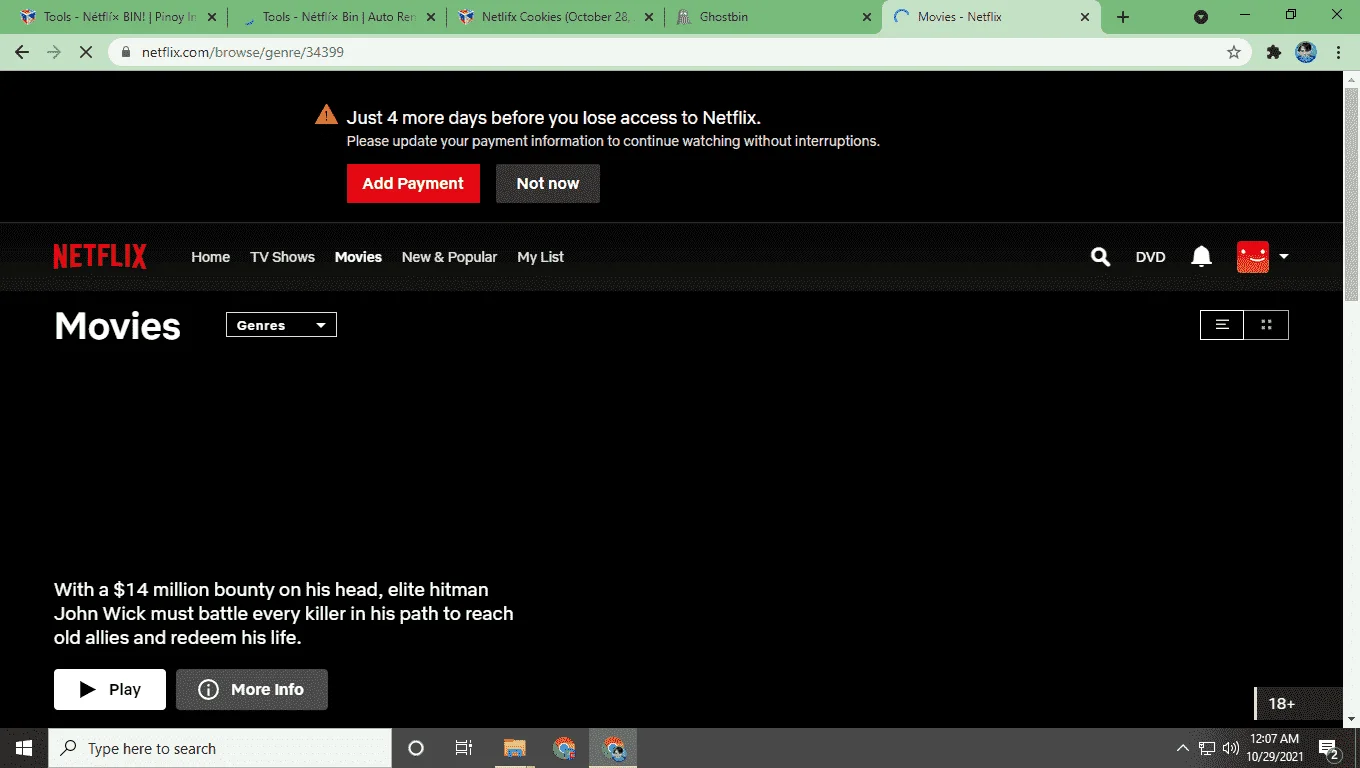The height and width of the screenshot is (768, 1360).
Task: Open the DVD link
Action: (1150, 257)
